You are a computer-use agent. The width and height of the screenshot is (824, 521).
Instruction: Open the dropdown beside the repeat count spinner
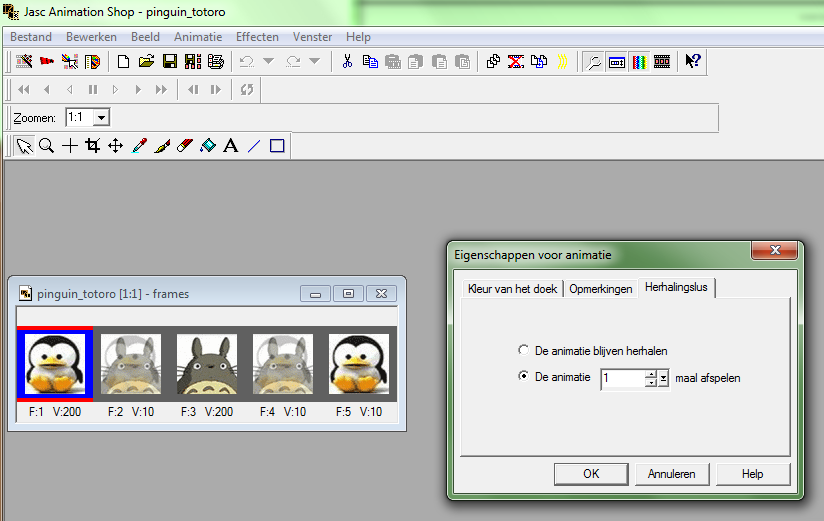point(664,379)
